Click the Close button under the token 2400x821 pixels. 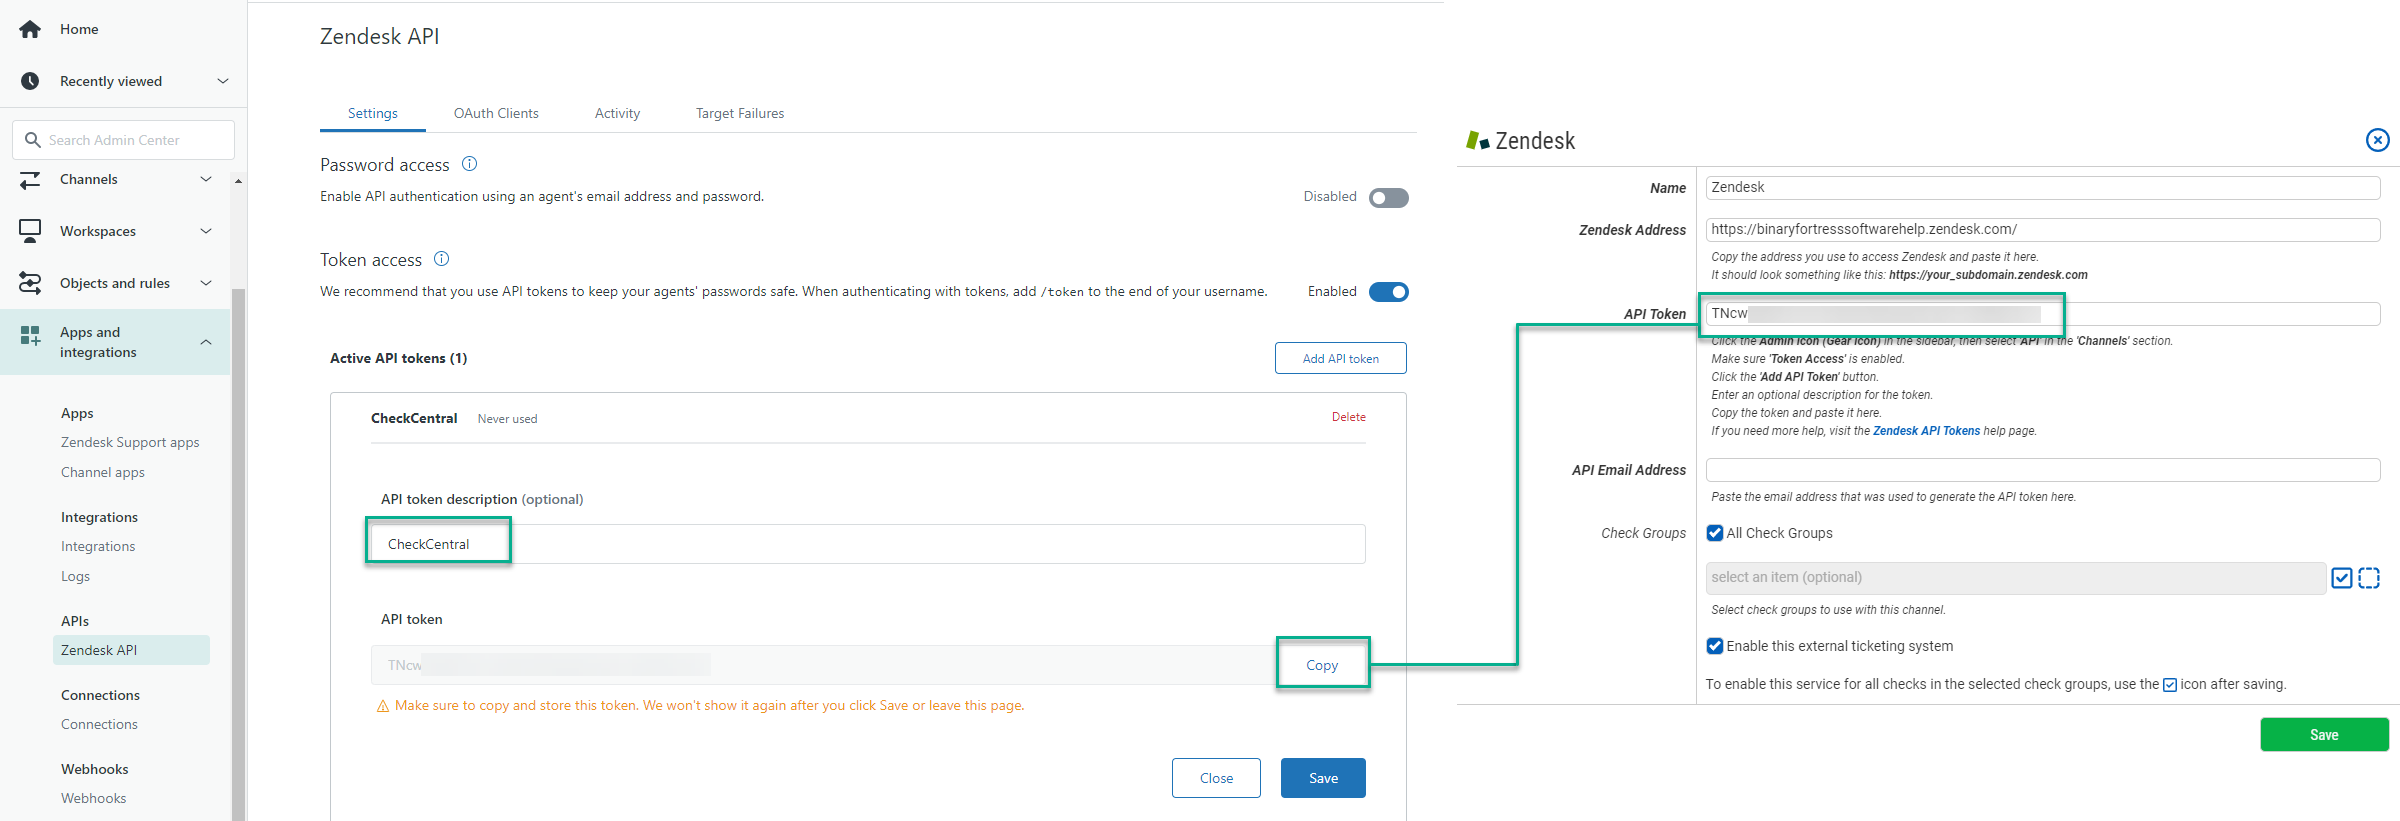click(1216, 778)
